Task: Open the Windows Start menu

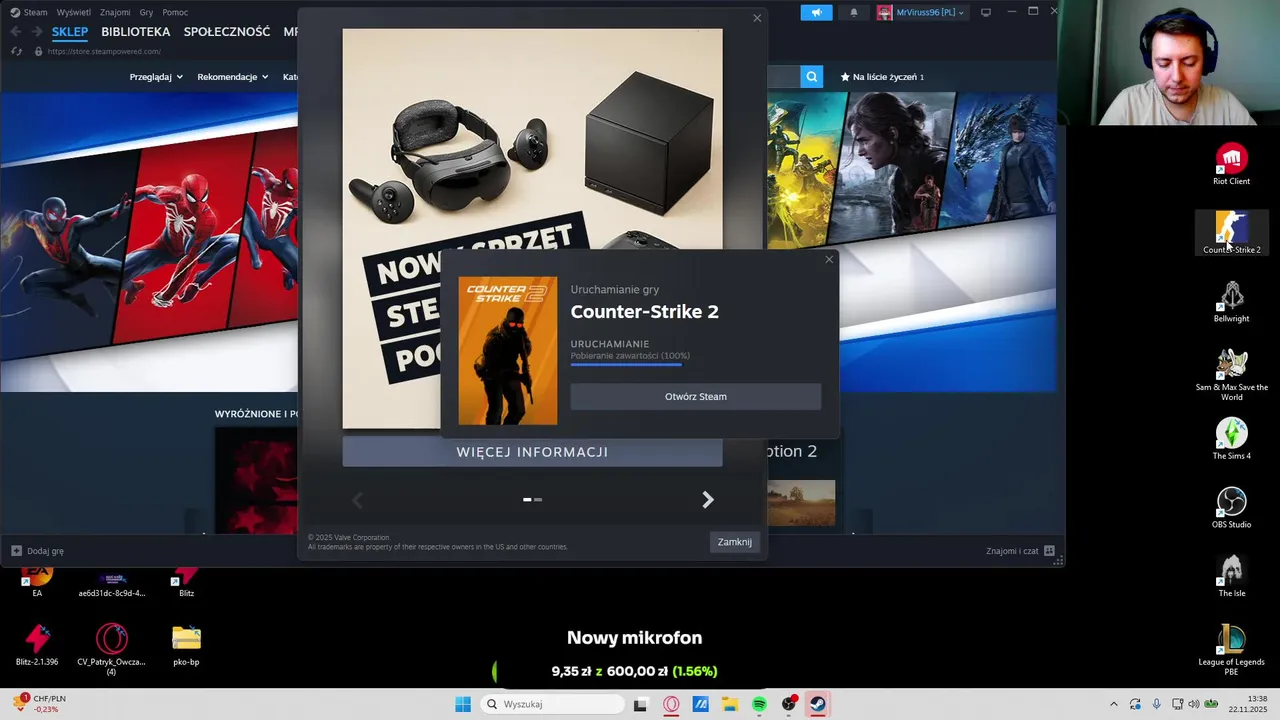Action: coord(463,704)
